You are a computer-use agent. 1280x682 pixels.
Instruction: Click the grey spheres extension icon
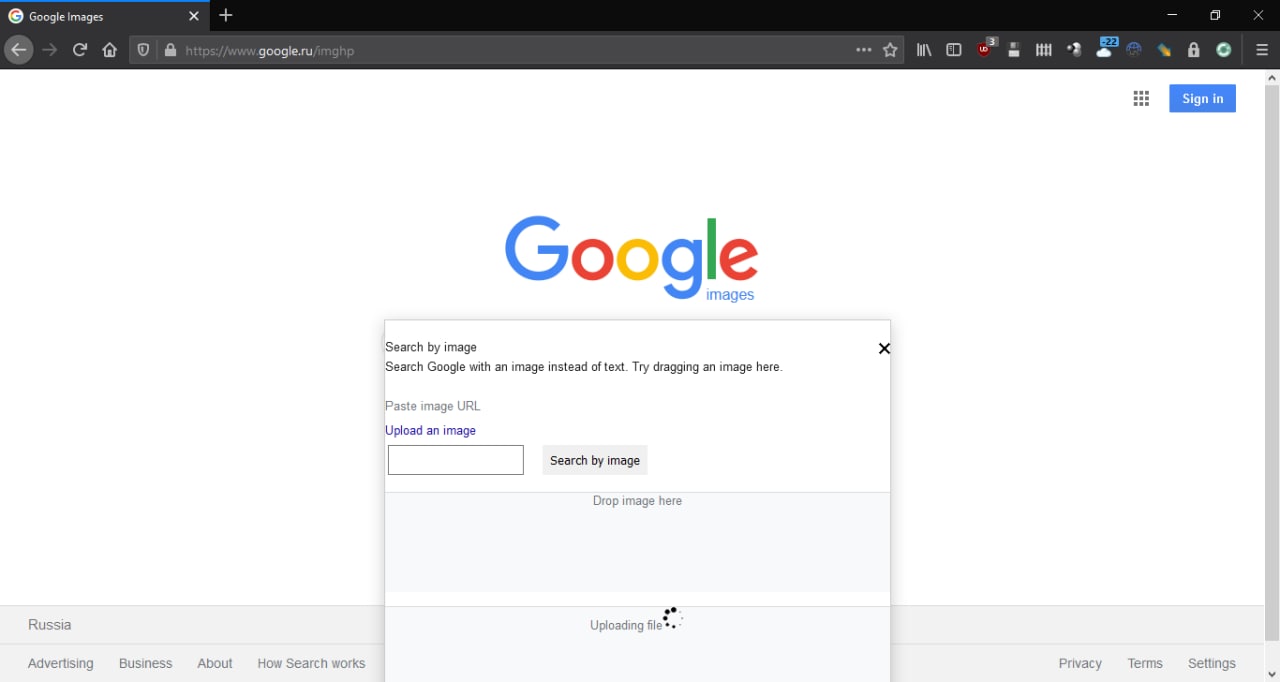point(1074,50)
